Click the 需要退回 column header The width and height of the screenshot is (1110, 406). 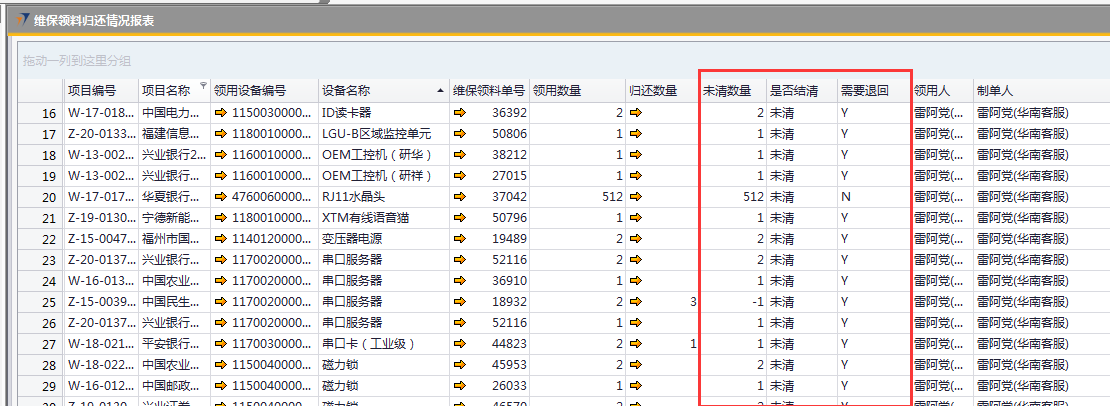click(x=864, y=91)
